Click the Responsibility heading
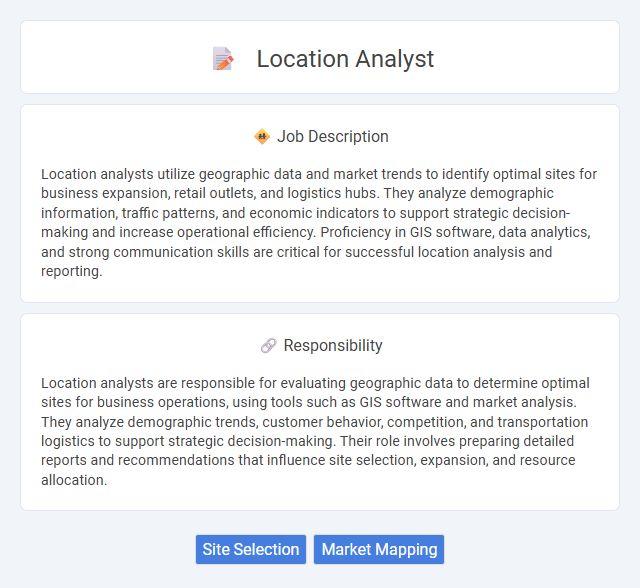 tap(333, 345)
